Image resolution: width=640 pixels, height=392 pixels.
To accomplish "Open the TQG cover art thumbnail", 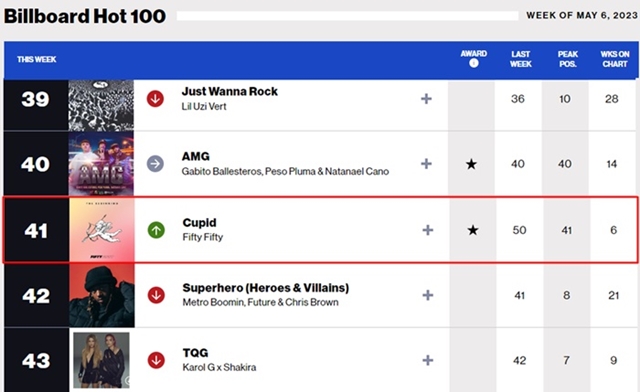I will [102, 360].
